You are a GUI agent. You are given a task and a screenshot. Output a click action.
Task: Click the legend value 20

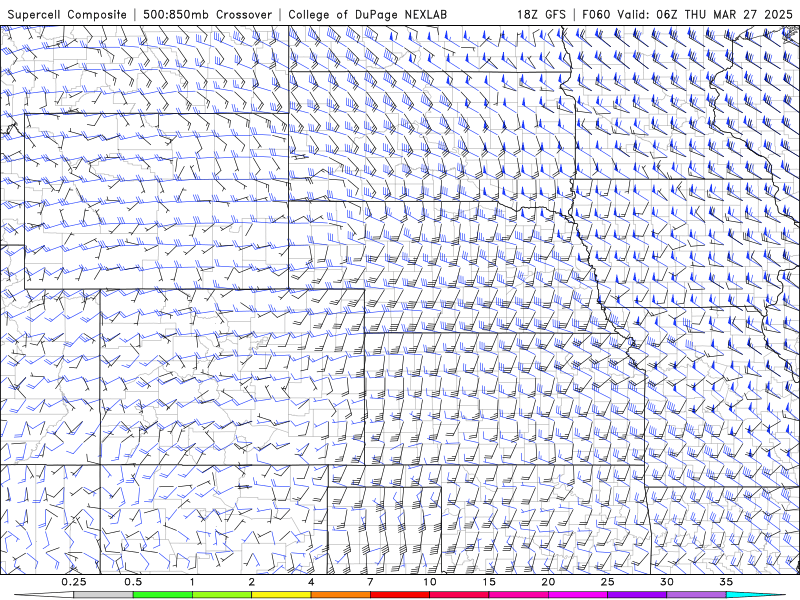pyautogui.click(x=548, y=582)
